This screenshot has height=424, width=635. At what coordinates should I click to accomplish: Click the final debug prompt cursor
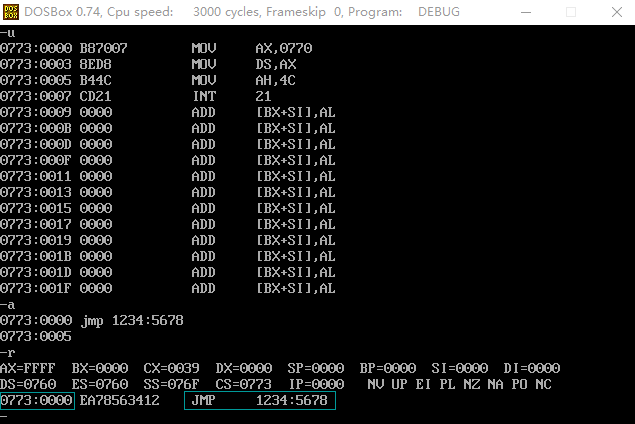coord(4,416)
